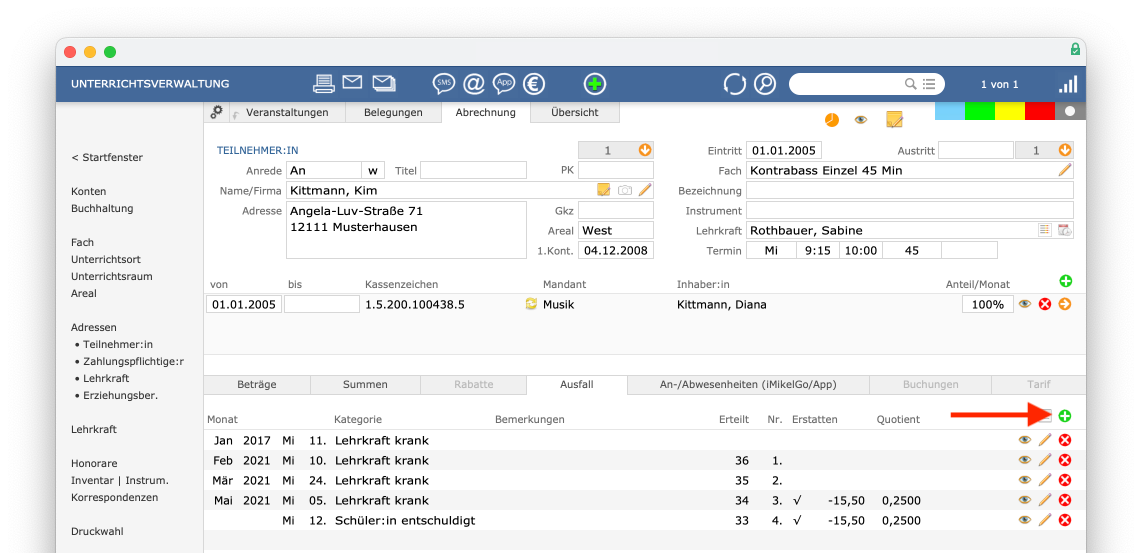Open search options list icon in search box
The image size is (1142, 553).
pyautogui.click(x=929, y=84)
